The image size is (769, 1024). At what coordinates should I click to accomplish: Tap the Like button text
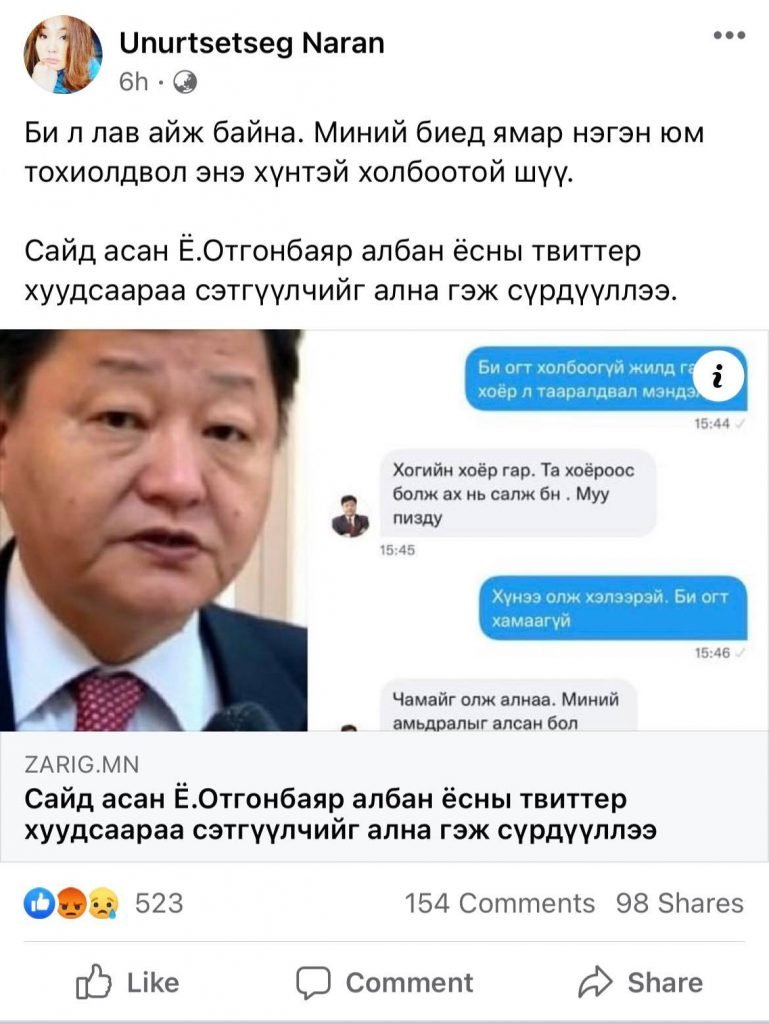click(153, 982)
